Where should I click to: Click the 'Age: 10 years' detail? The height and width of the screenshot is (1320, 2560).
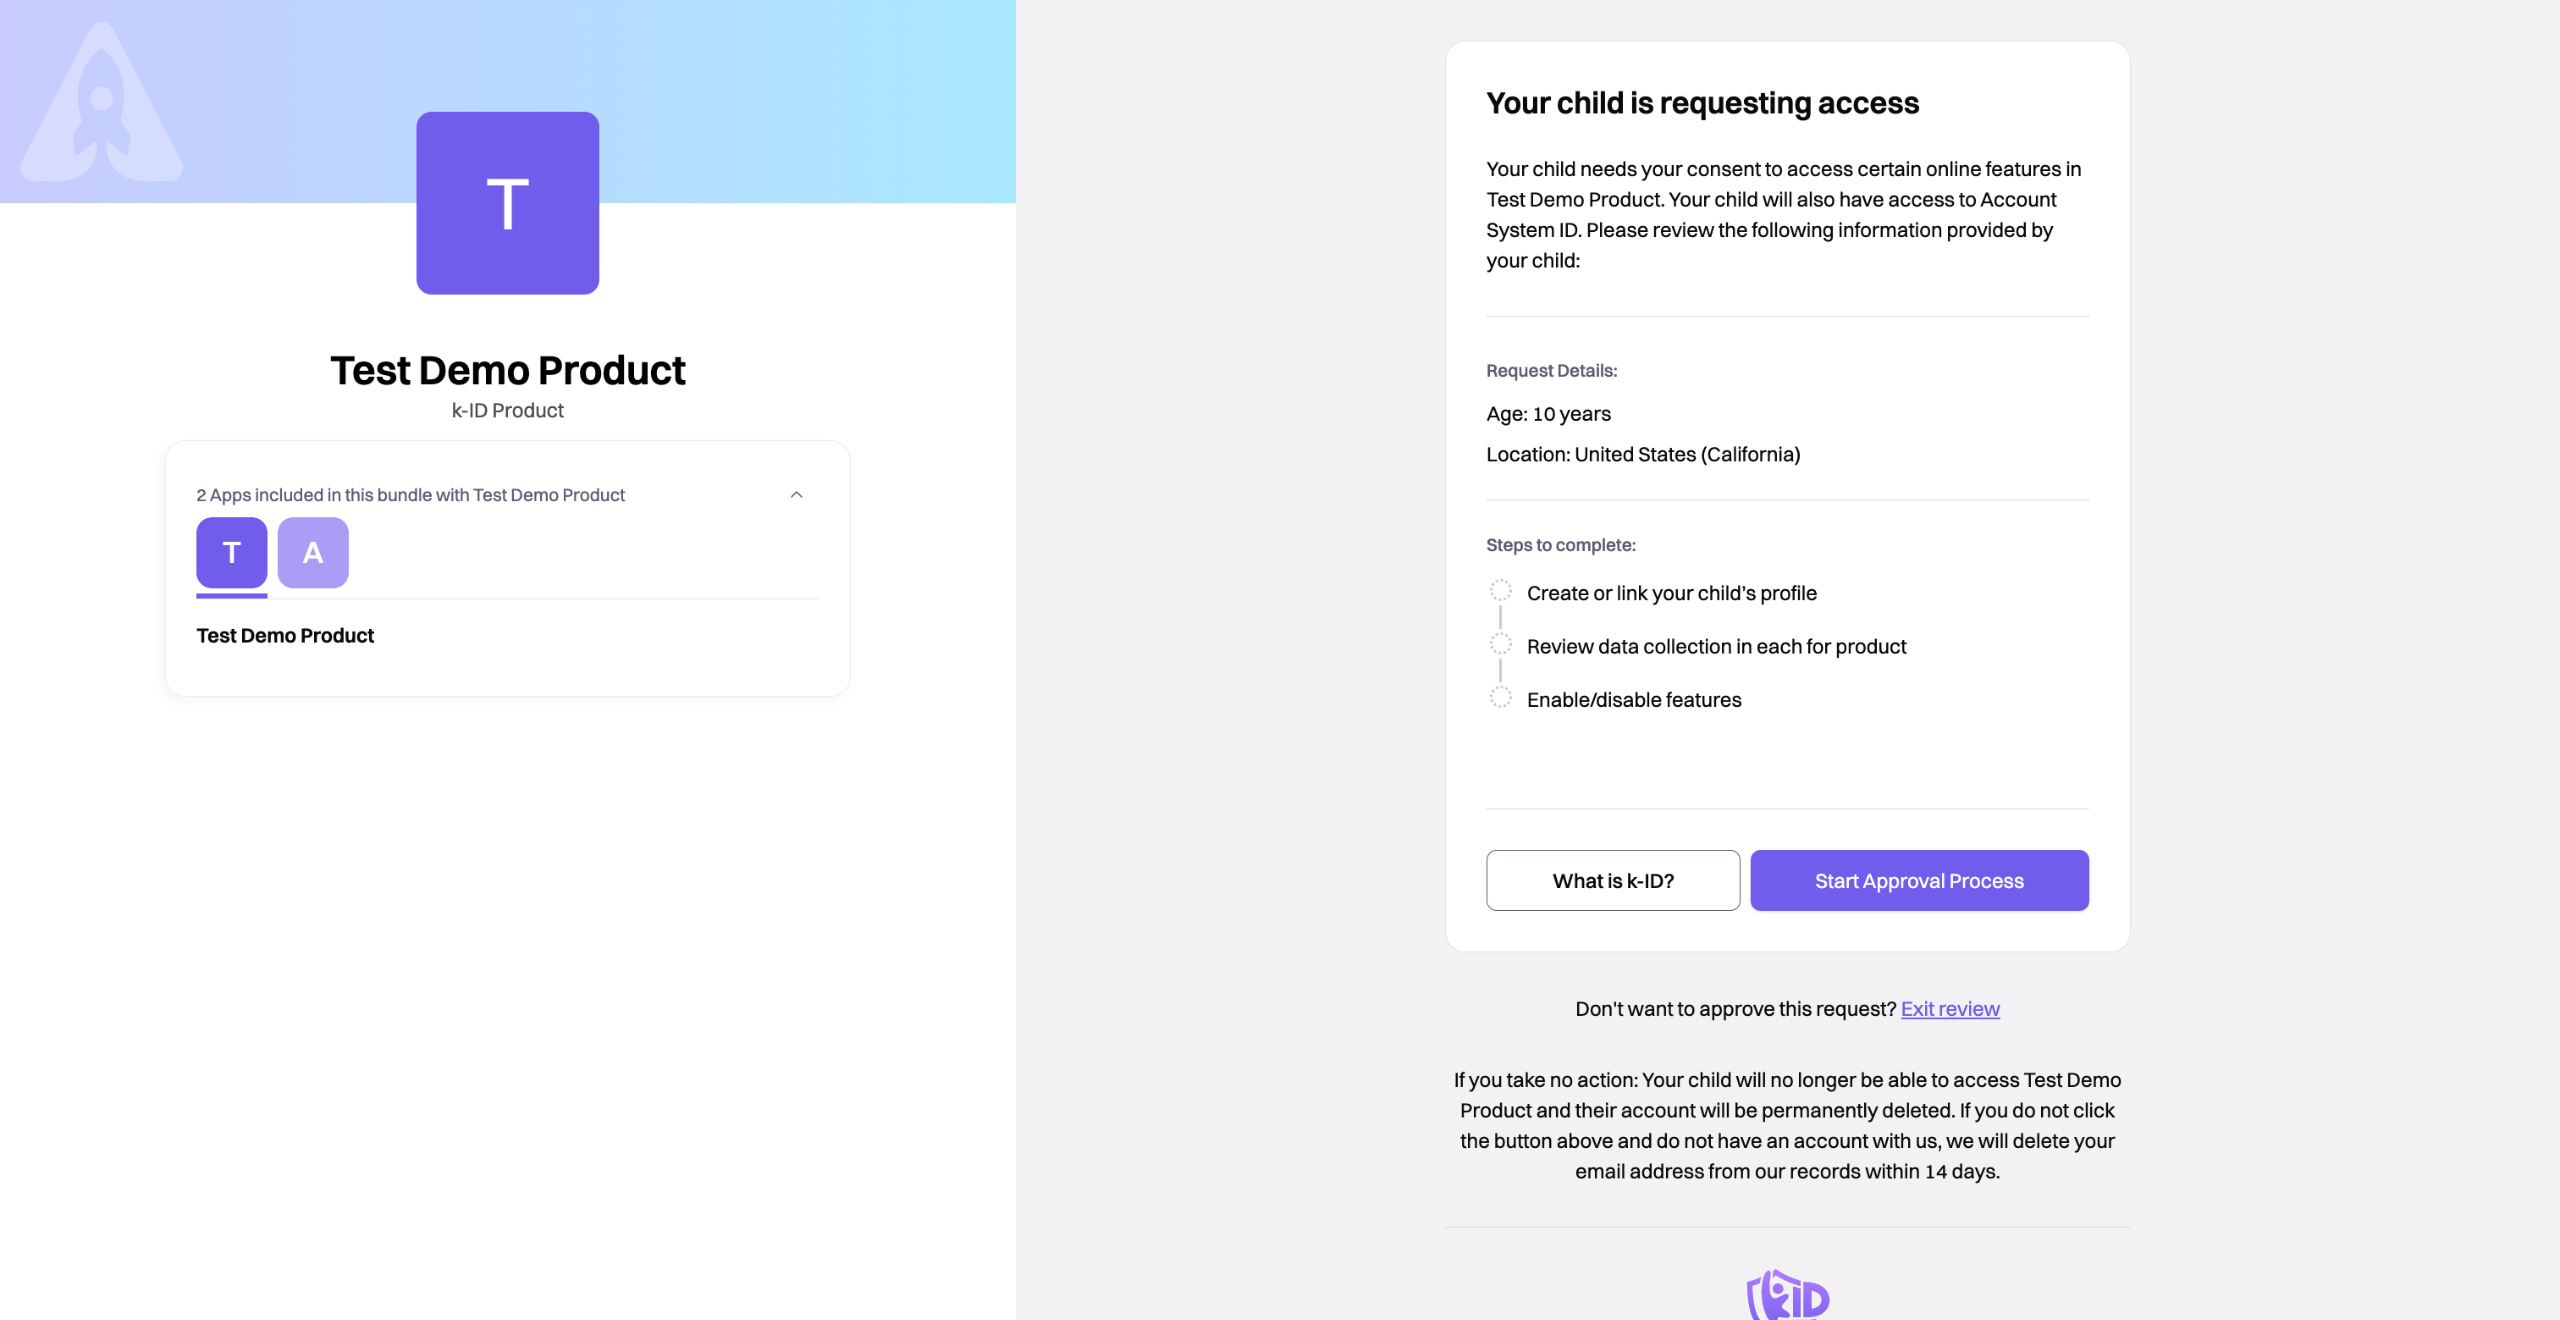(x=1548, y=414)
